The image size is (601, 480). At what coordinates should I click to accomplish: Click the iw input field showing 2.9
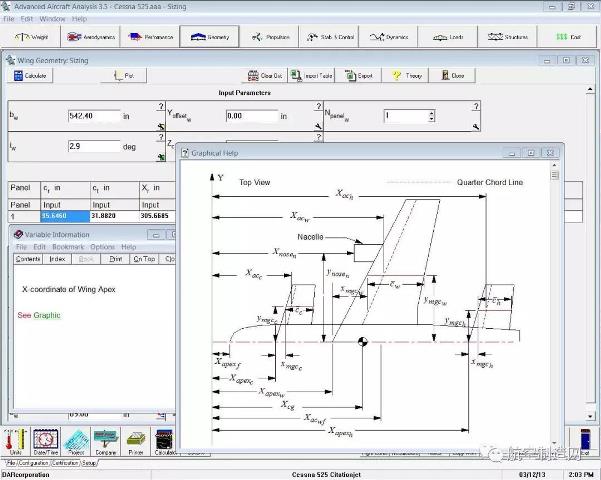click(94, 146)
